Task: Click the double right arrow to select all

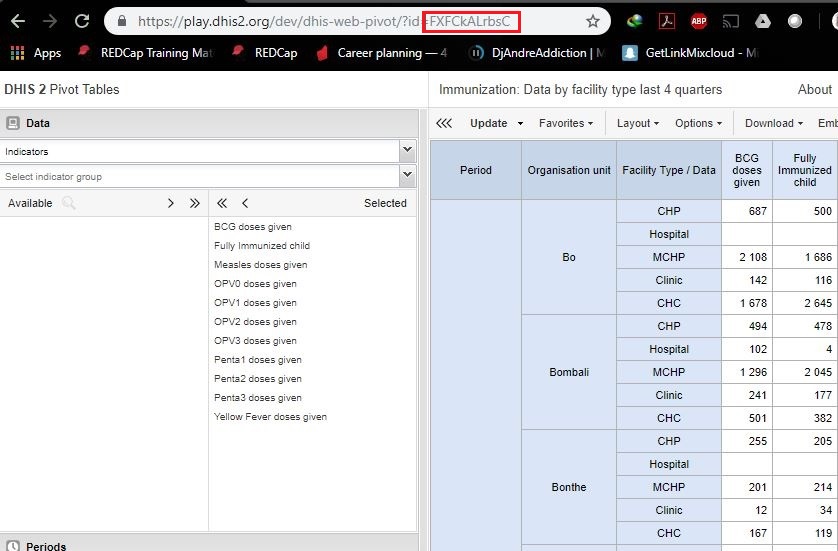Action: point(194,203)
